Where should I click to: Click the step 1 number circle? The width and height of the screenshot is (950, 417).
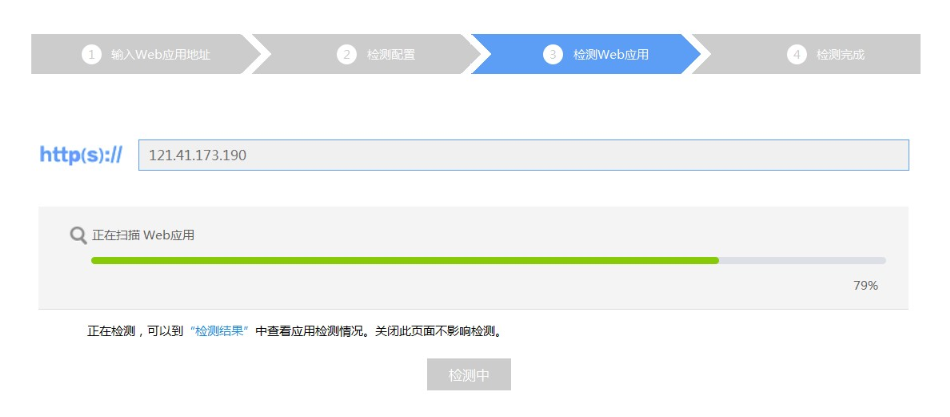(91, 55)
